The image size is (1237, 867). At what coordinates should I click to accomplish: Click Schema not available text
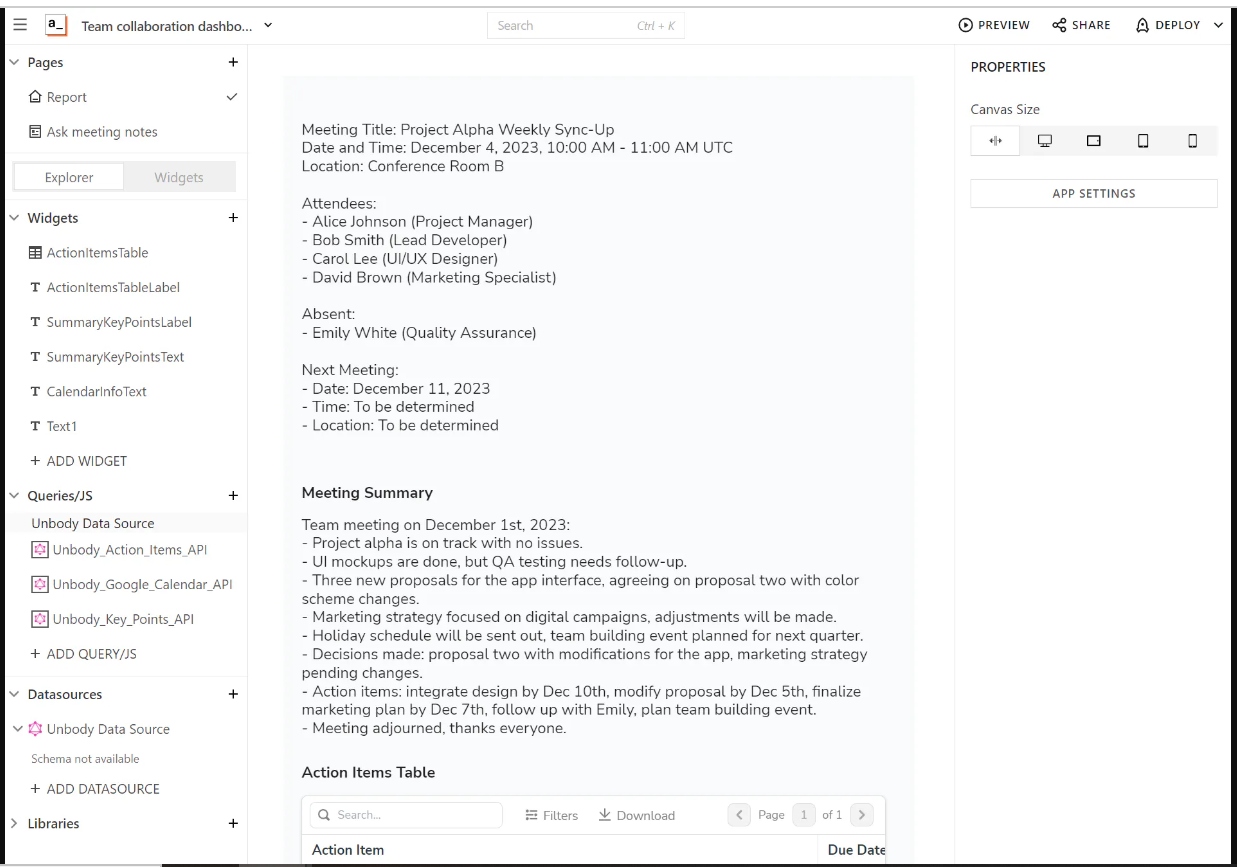coord(85,759)
